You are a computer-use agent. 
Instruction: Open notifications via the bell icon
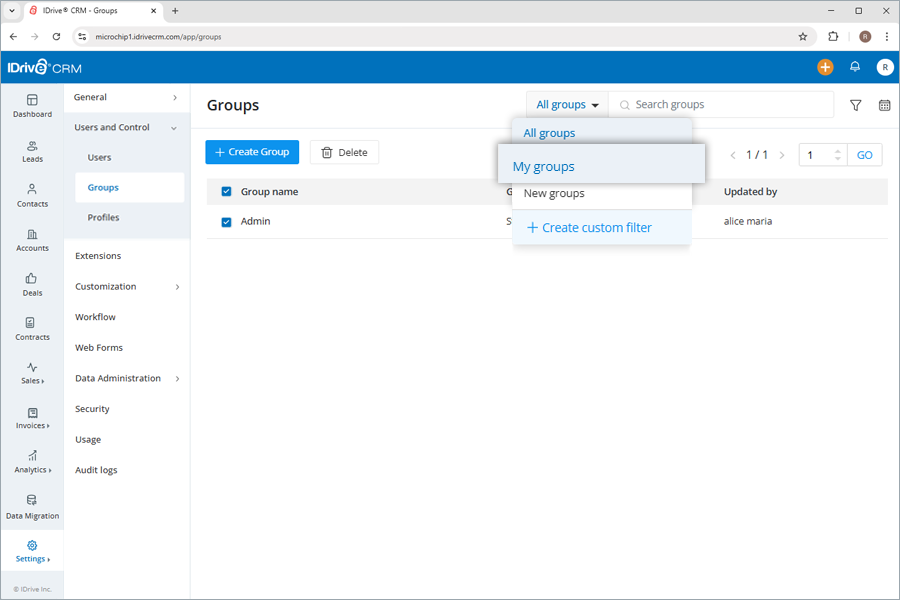click(x=856, y=66)
